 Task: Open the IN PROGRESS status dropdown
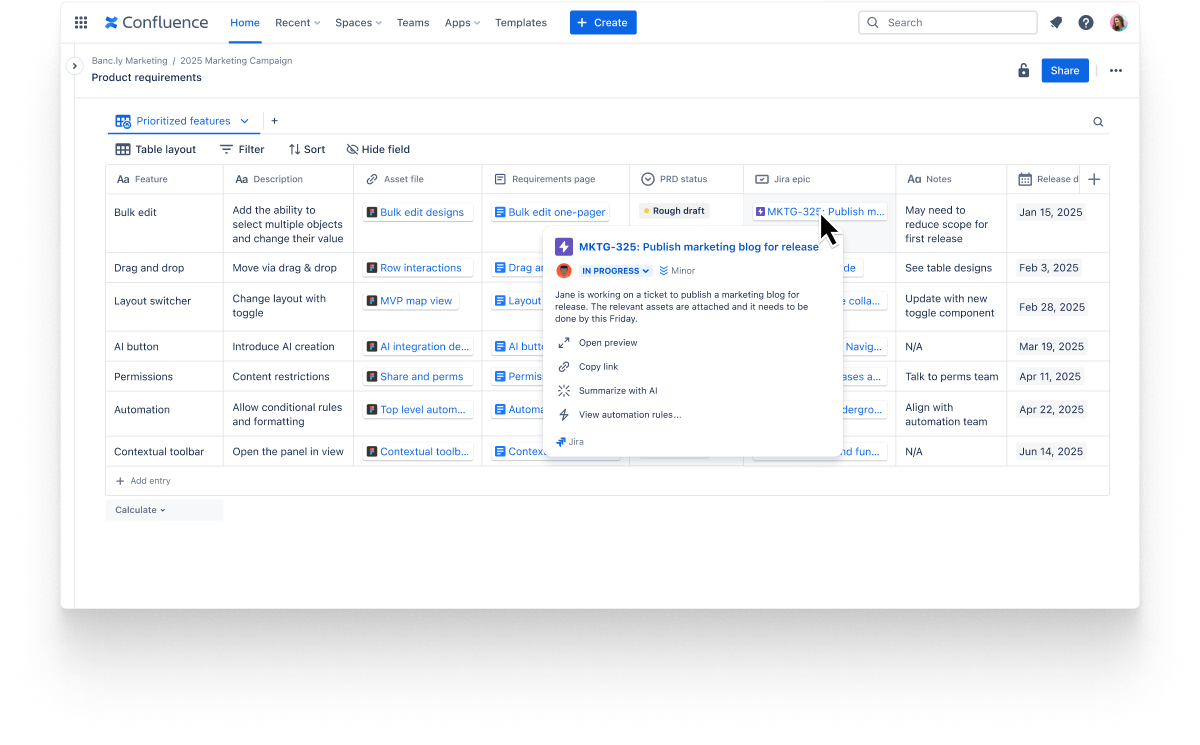click(x=615, y=271)
